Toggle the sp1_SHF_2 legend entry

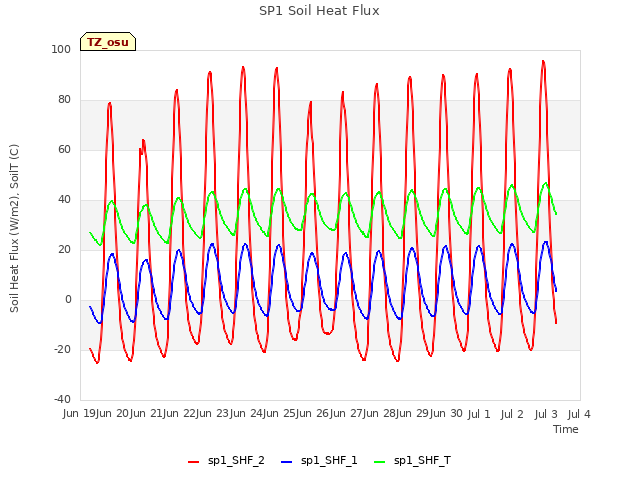(226, 461)
